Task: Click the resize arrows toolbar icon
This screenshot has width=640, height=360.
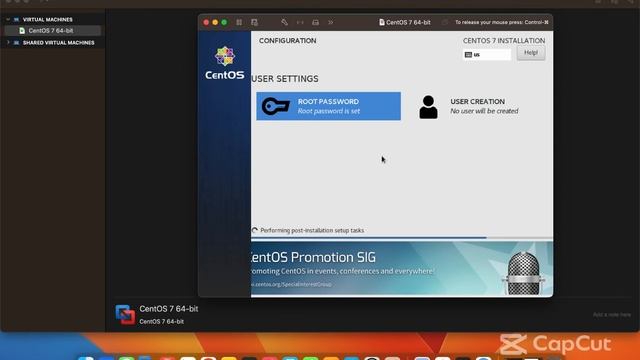Action: coord(300,22)
